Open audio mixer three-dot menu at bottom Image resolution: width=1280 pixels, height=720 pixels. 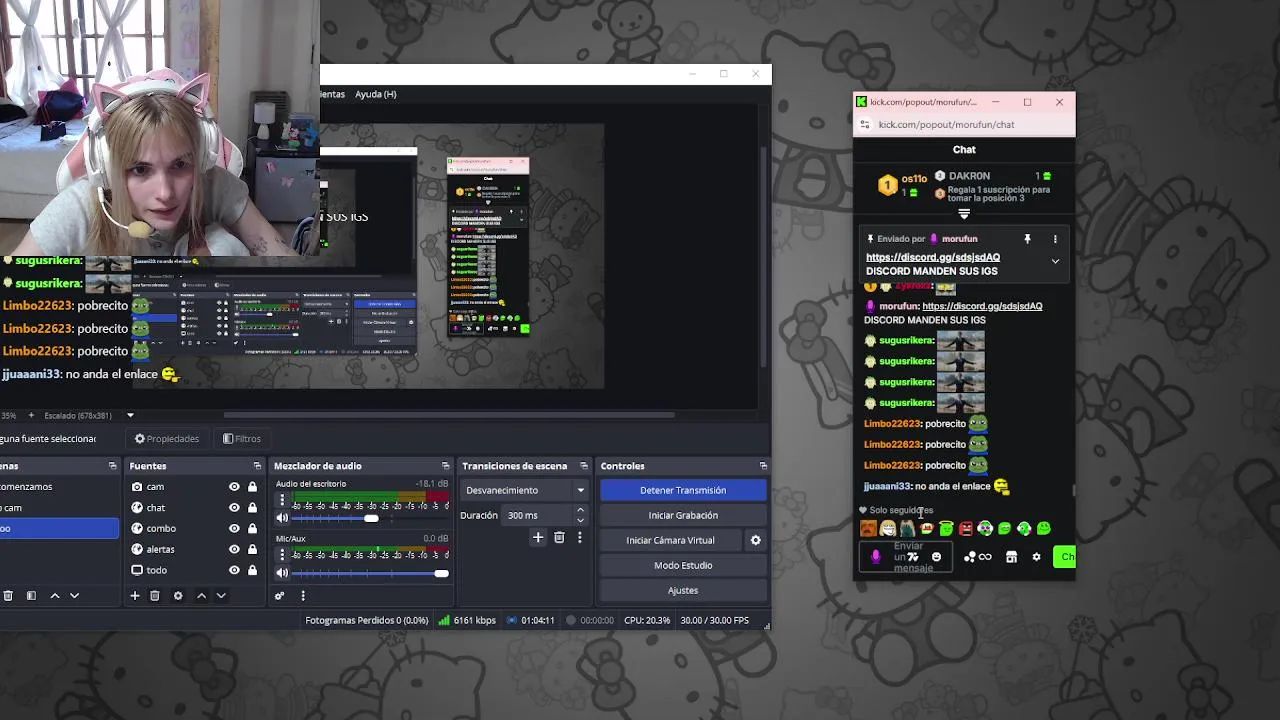[x=303, y=596]
